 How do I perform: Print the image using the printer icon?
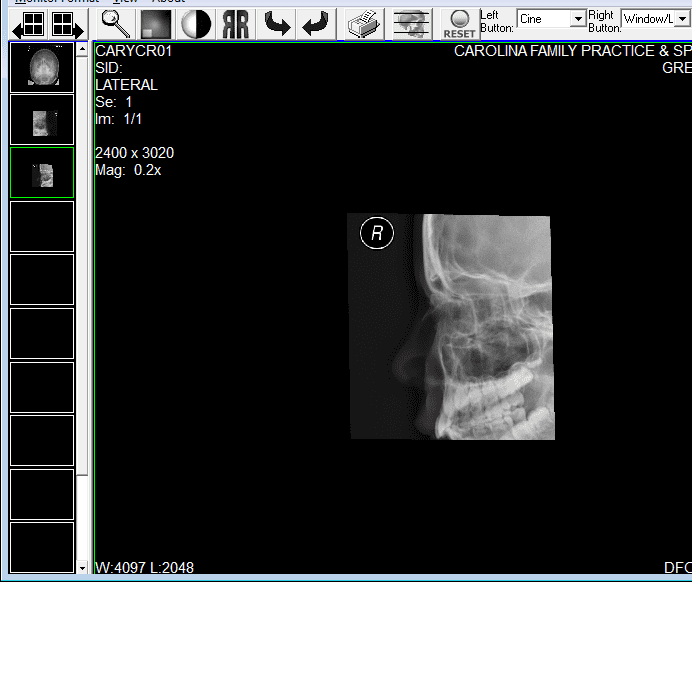[362, 24]
